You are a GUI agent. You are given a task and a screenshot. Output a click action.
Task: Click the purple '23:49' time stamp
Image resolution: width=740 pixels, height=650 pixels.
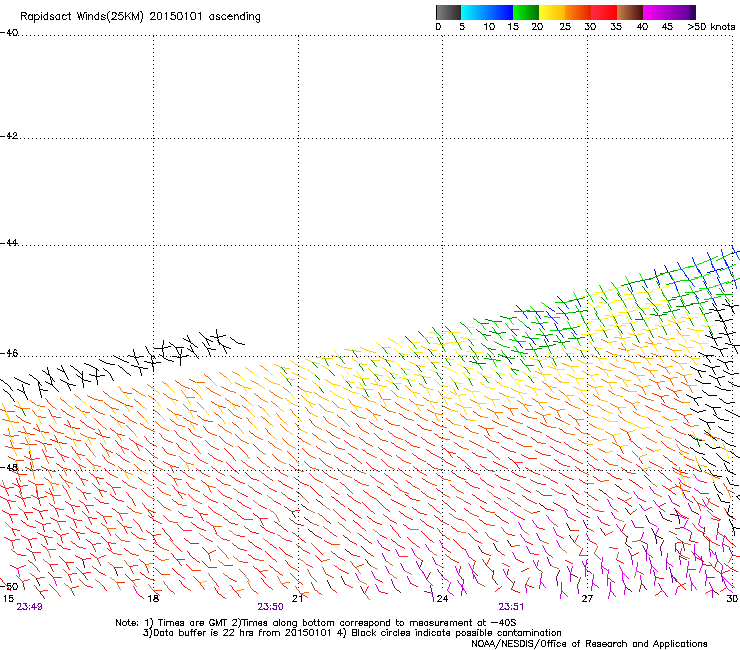pos(29,607)
